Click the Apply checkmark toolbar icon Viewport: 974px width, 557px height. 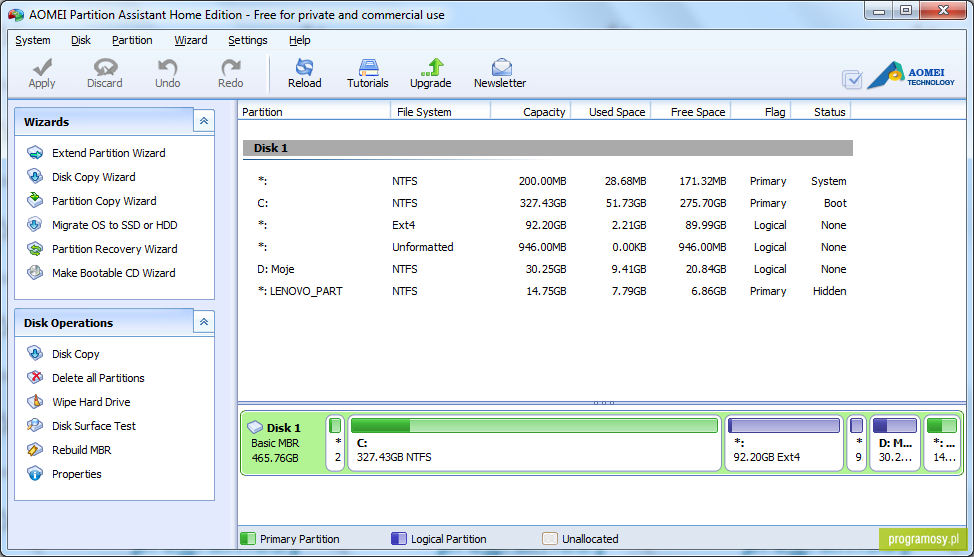pyautogui.click(x=42, y=66)
